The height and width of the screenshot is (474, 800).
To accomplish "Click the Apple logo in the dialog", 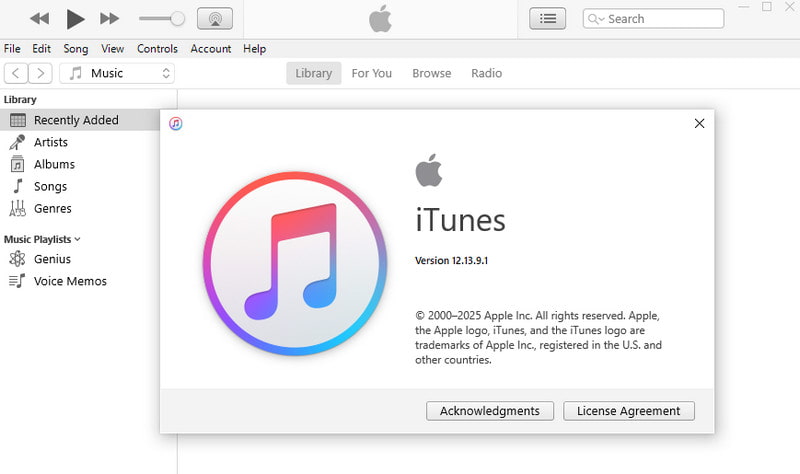I will click(x=429, y=170).
